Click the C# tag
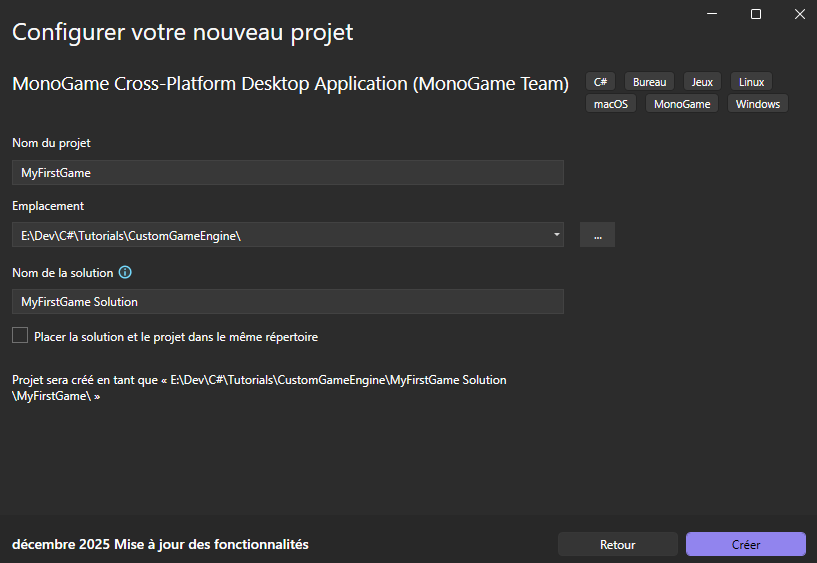 pos(600,82)
